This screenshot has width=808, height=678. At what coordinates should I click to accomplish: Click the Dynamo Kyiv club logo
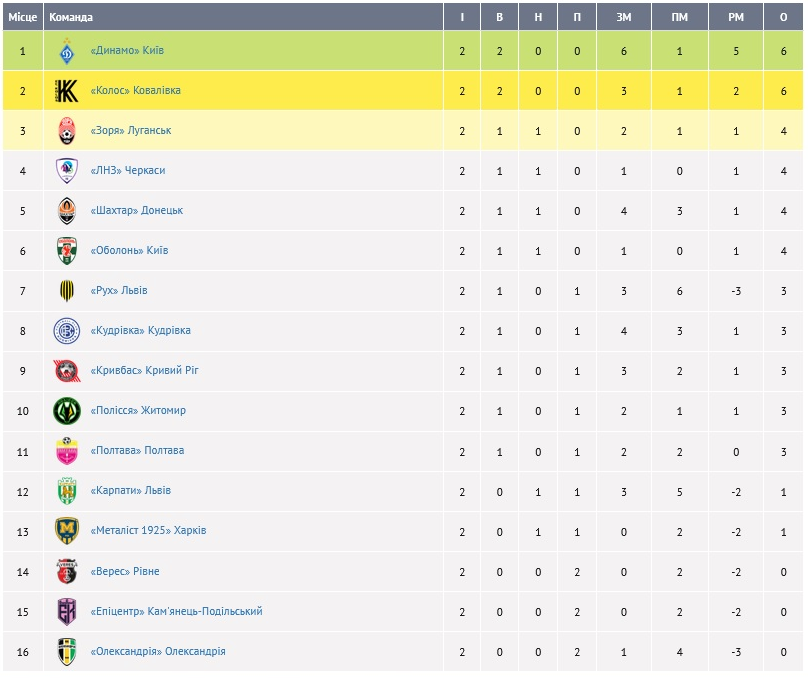click(x=66, y=51)
